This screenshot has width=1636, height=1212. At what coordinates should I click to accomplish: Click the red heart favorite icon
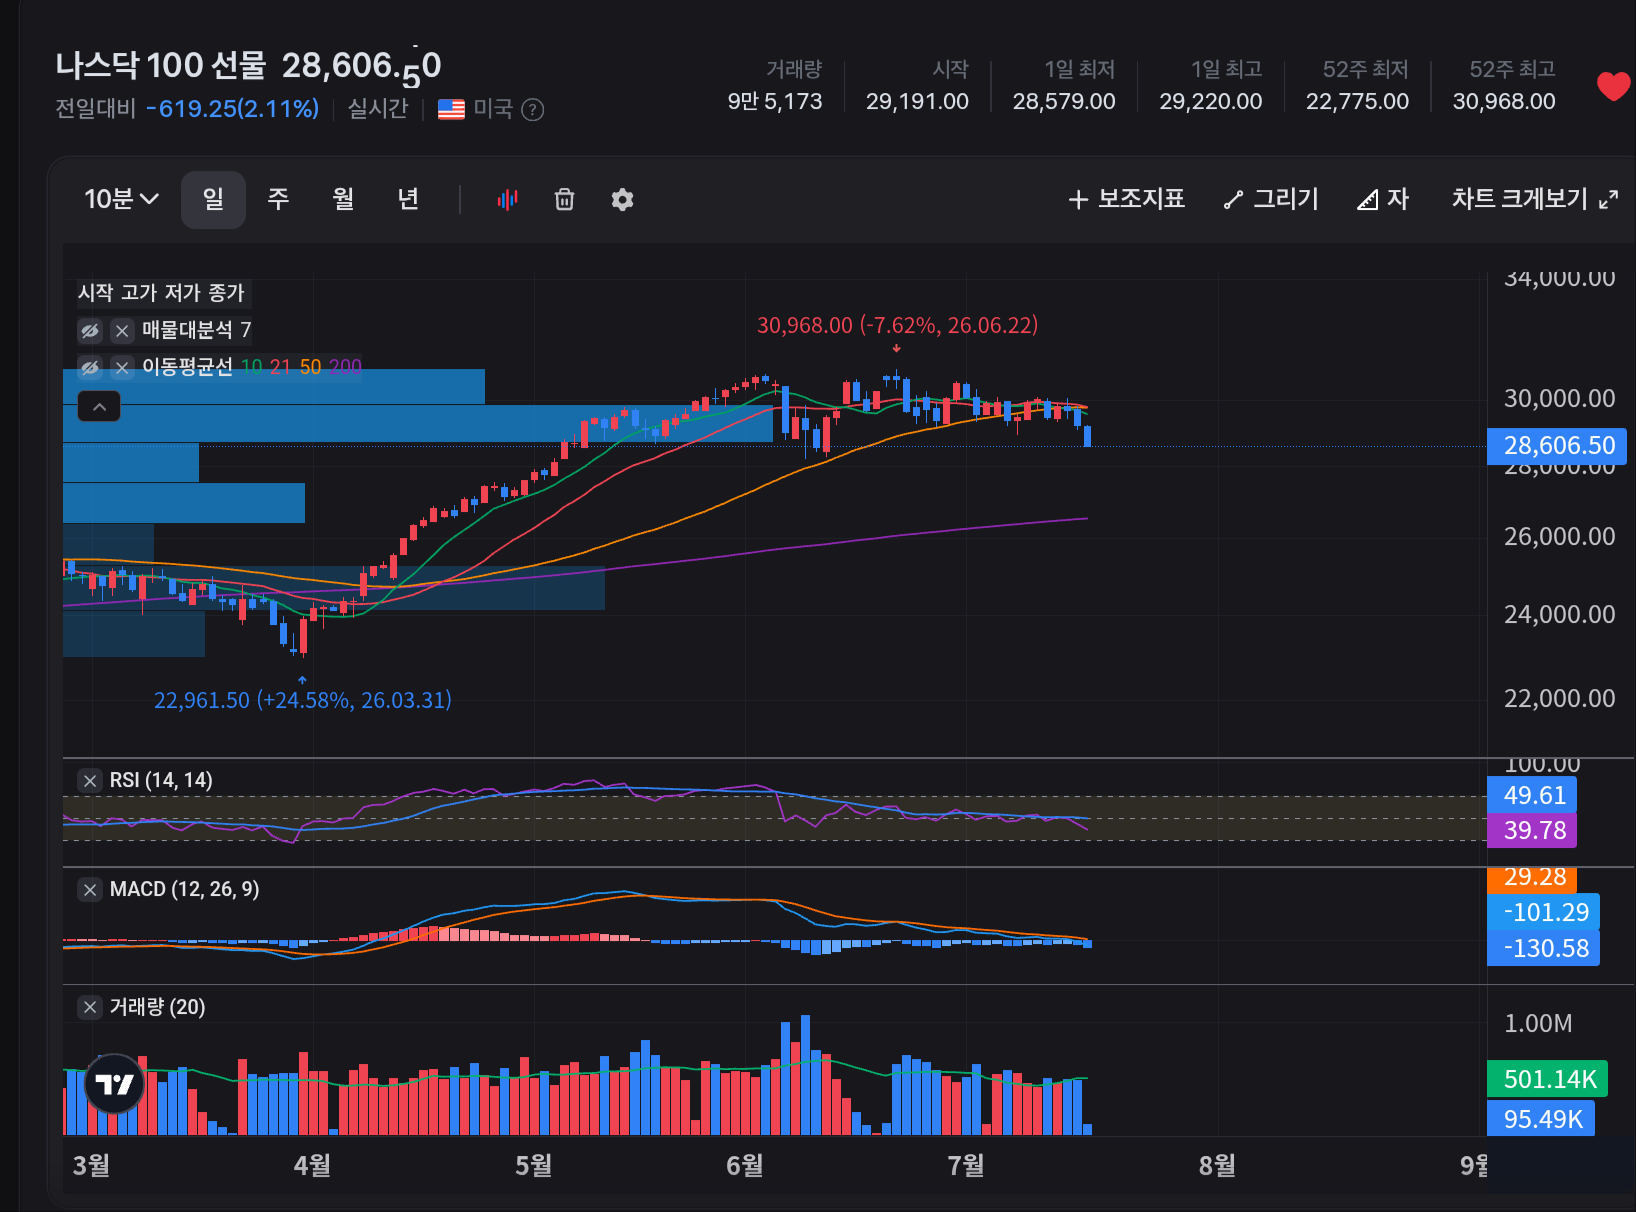click(1613, 87)
